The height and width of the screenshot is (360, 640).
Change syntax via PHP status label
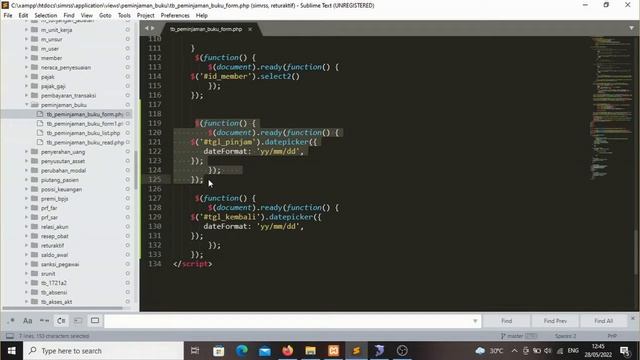pos(612,336)
